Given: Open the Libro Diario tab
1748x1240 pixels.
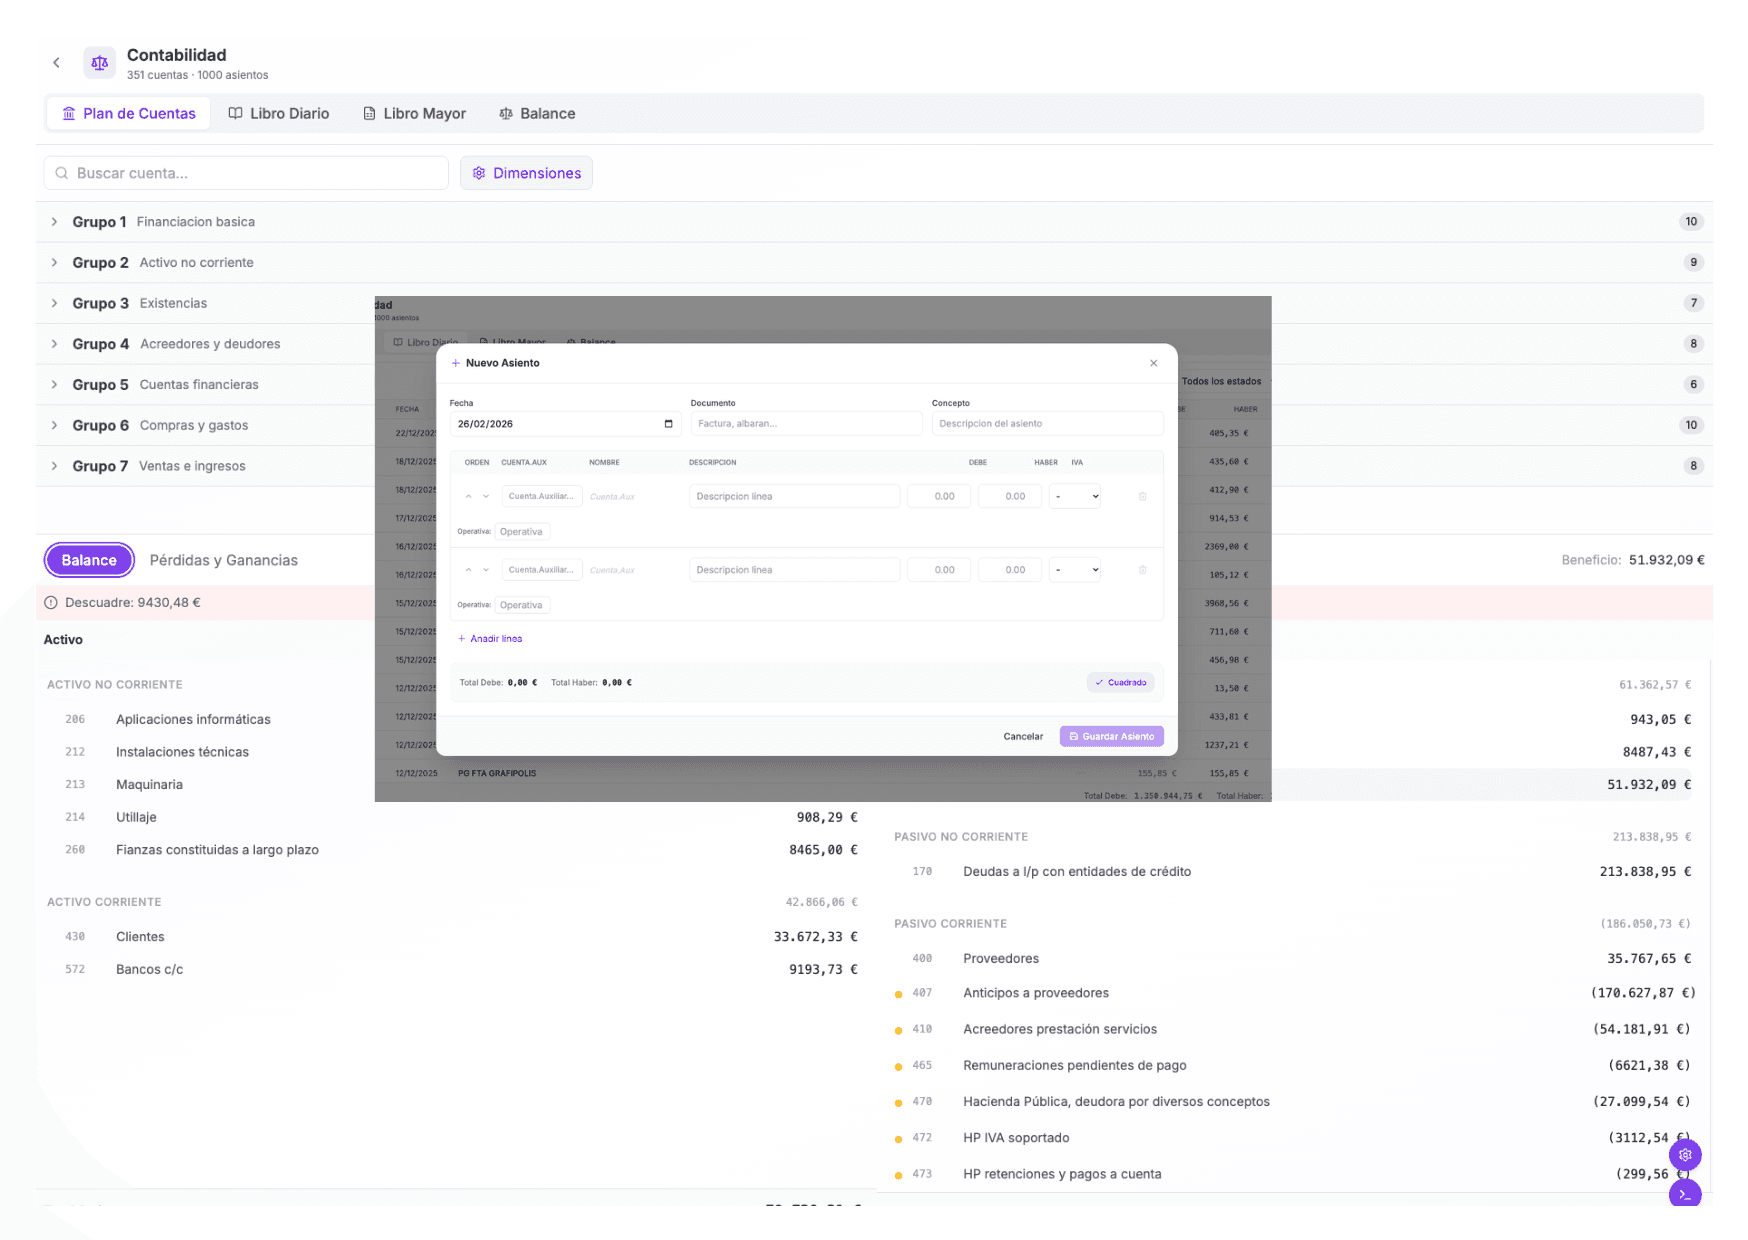Looking at the screenshot, I should (279, 114).
